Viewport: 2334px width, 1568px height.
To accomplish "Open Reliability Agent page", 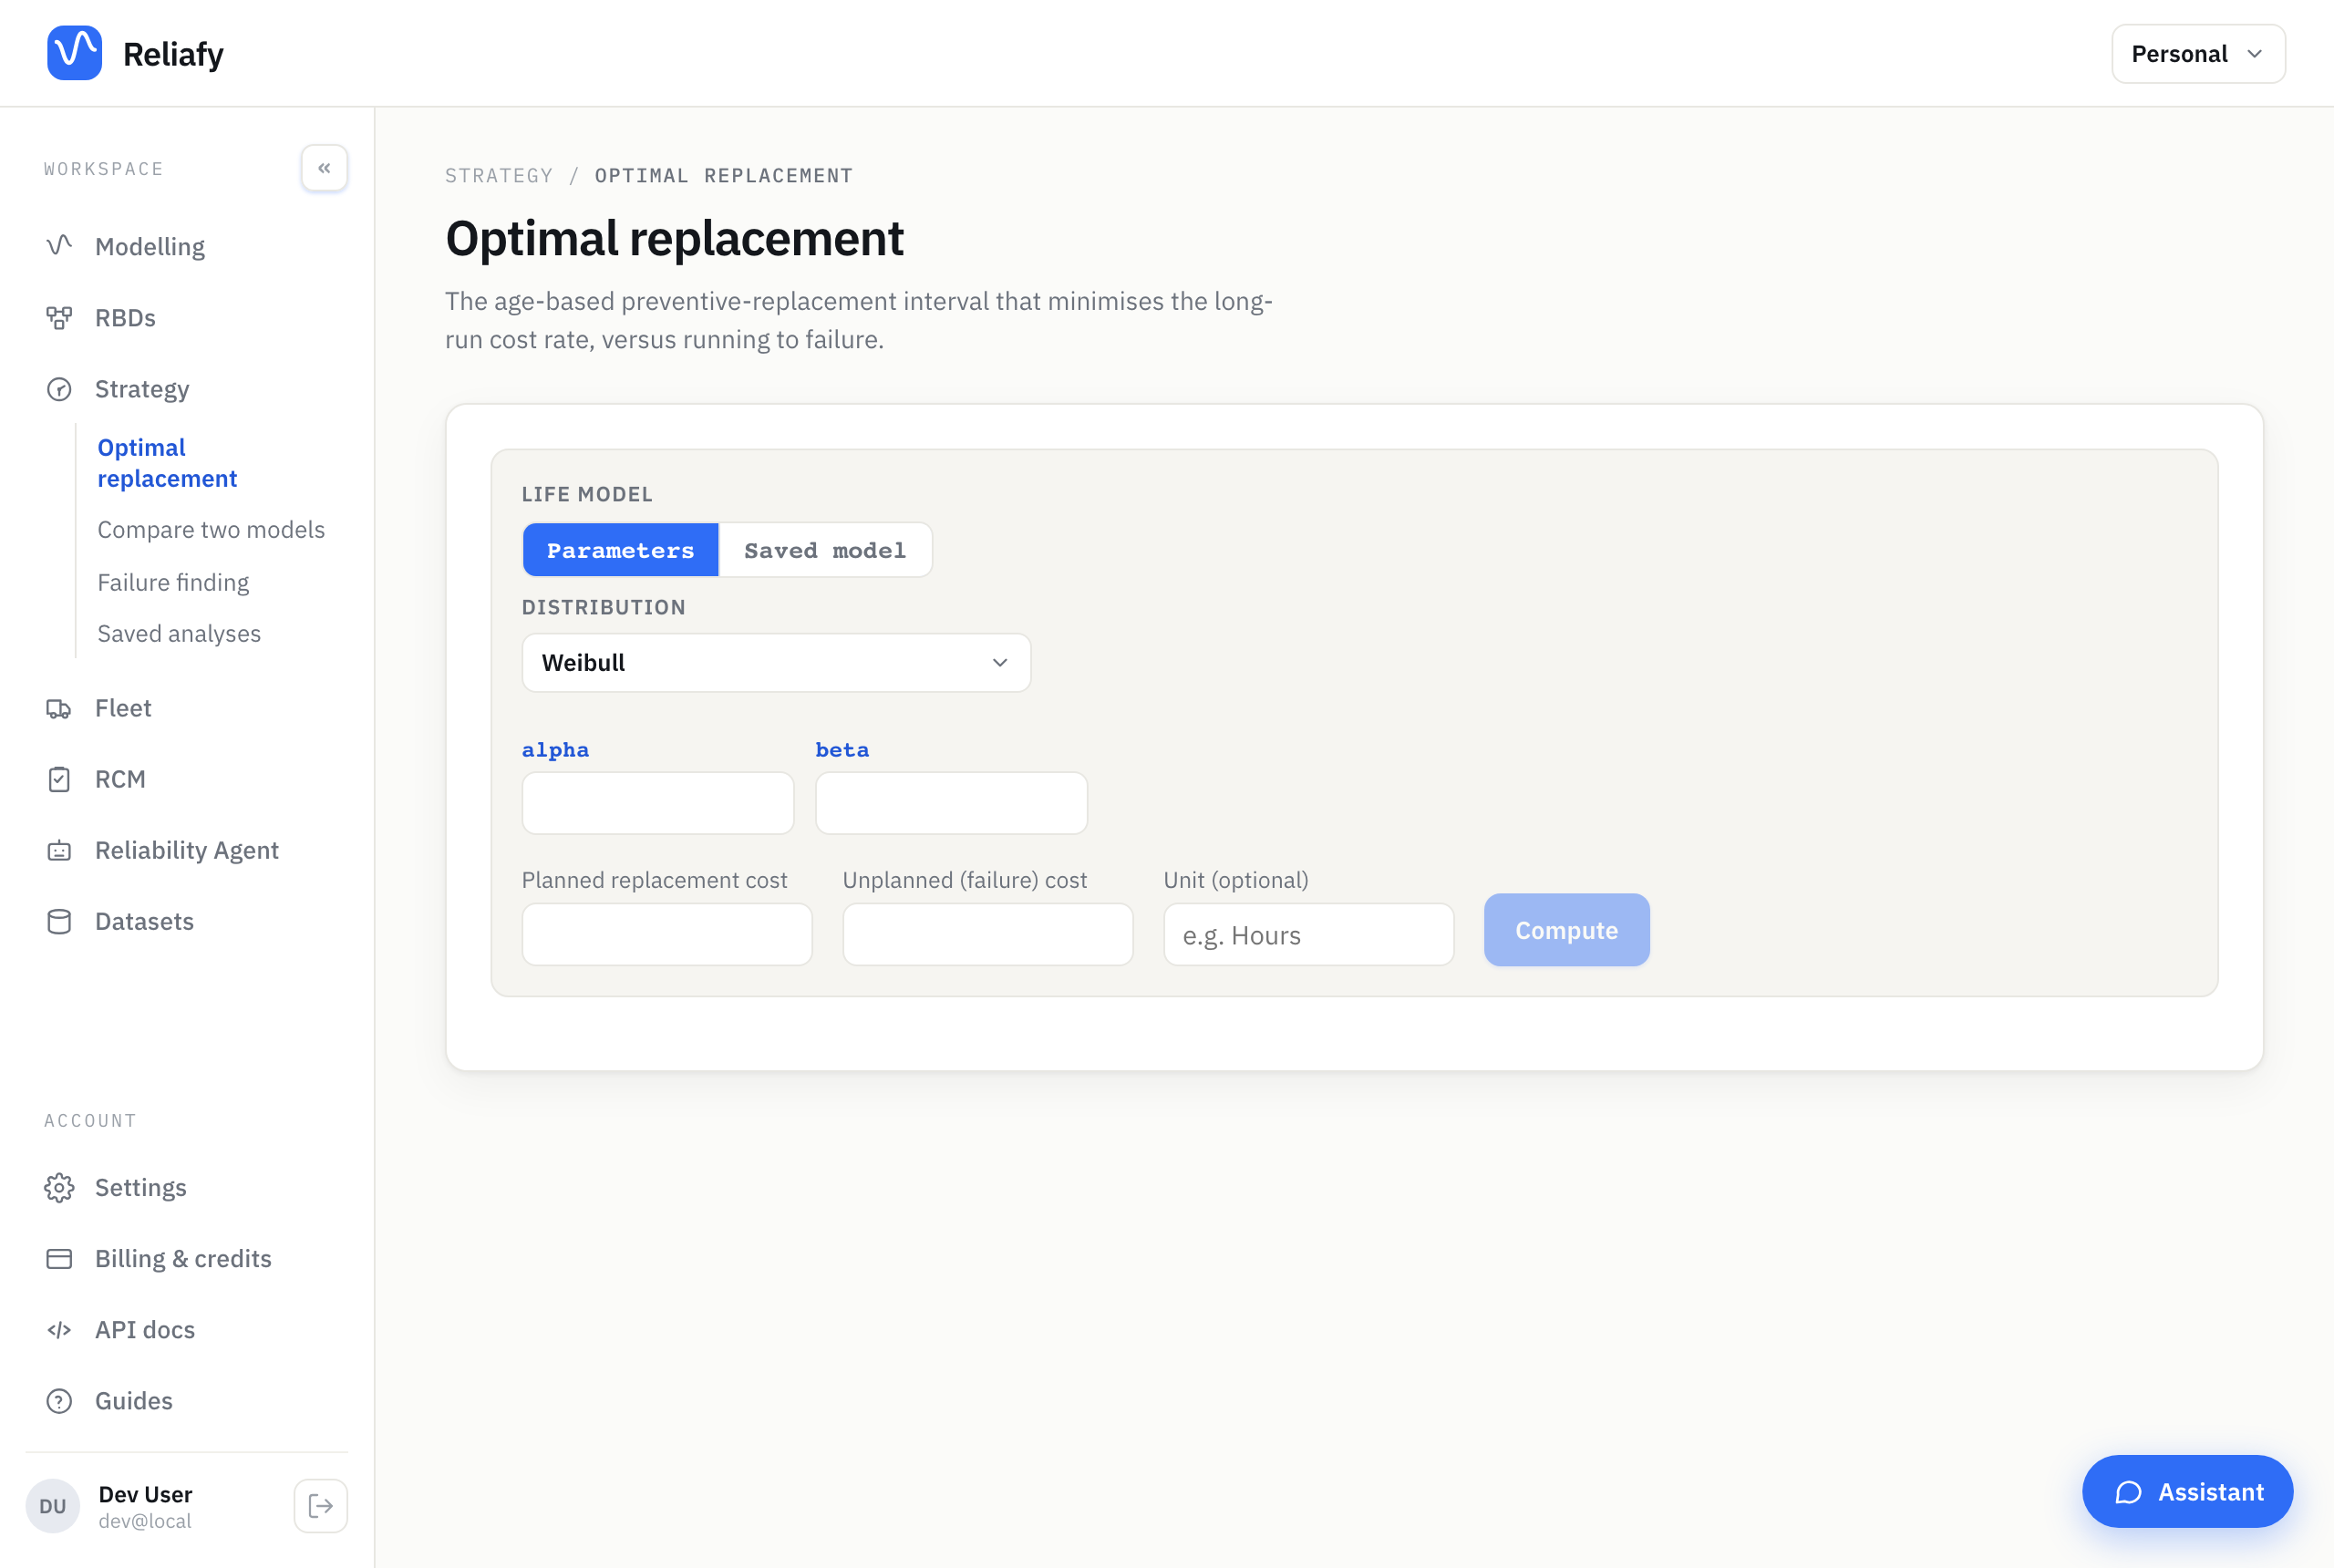I will tap(187, 850).
